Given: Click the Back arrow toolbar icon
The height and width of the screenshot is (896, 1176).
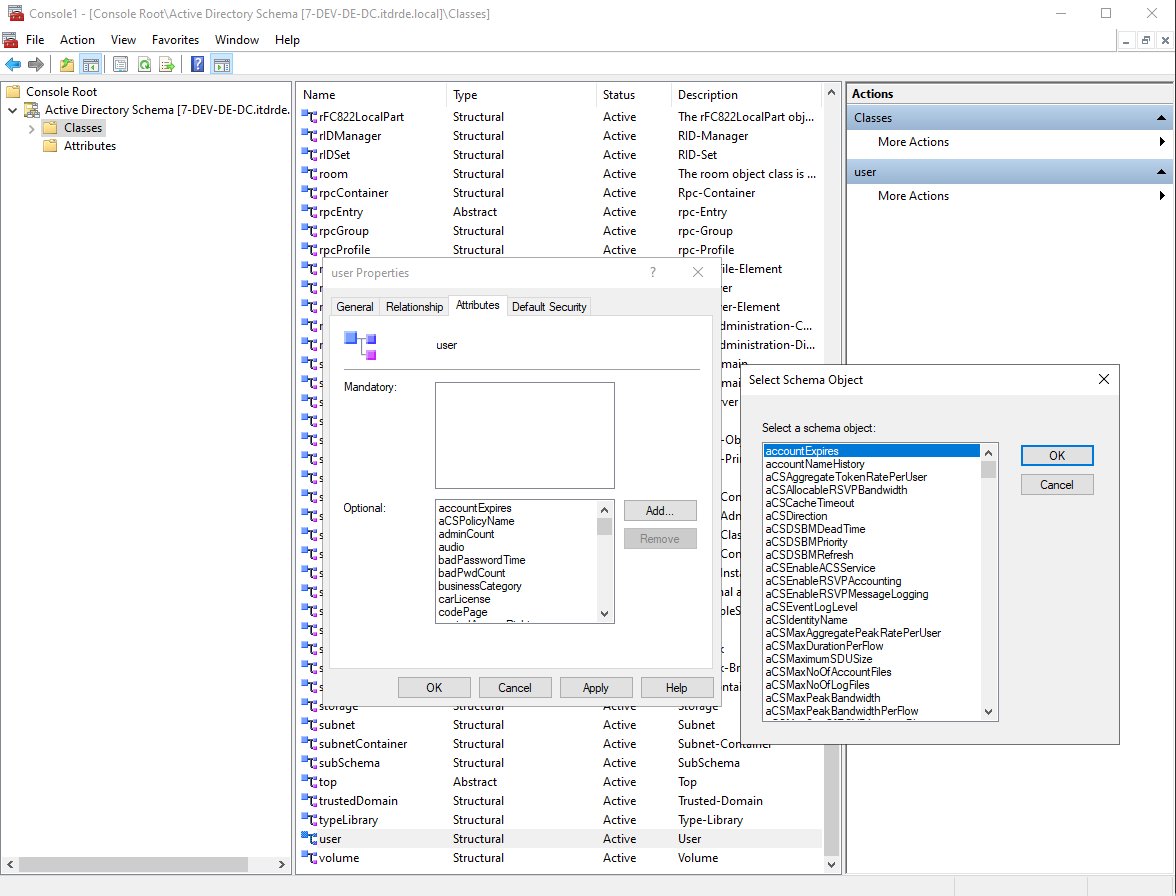Looking at the screenshot, I should click(x=13, y=64).
